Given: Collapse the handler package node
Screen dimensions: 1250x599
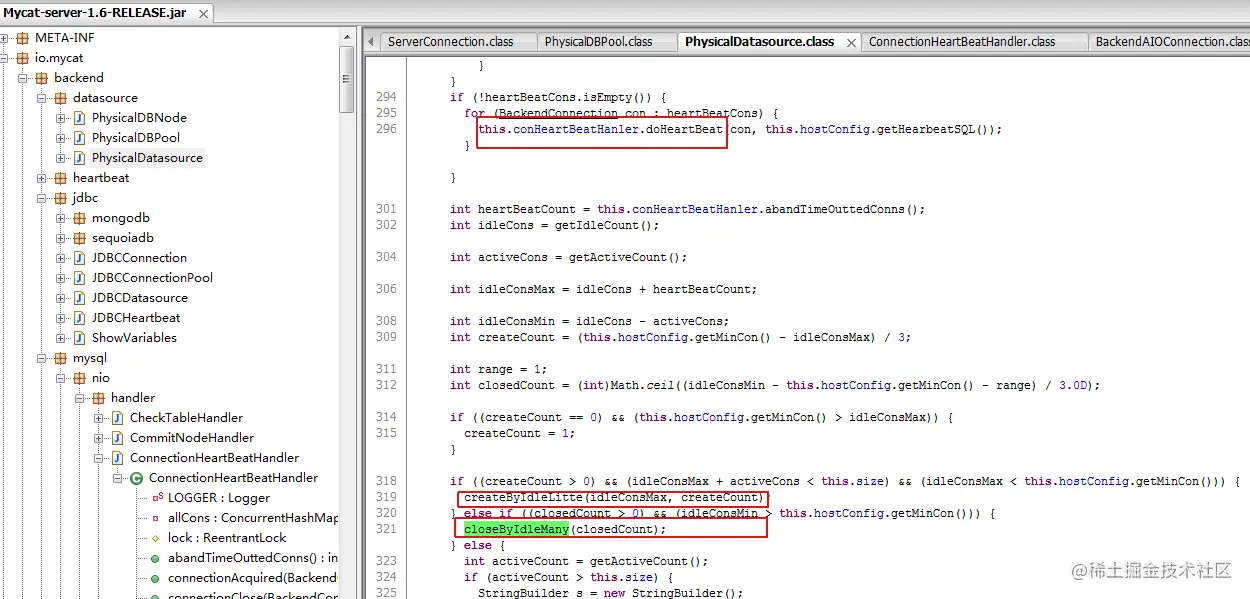Looking at the screenshot, I should (x=80, y=398).
